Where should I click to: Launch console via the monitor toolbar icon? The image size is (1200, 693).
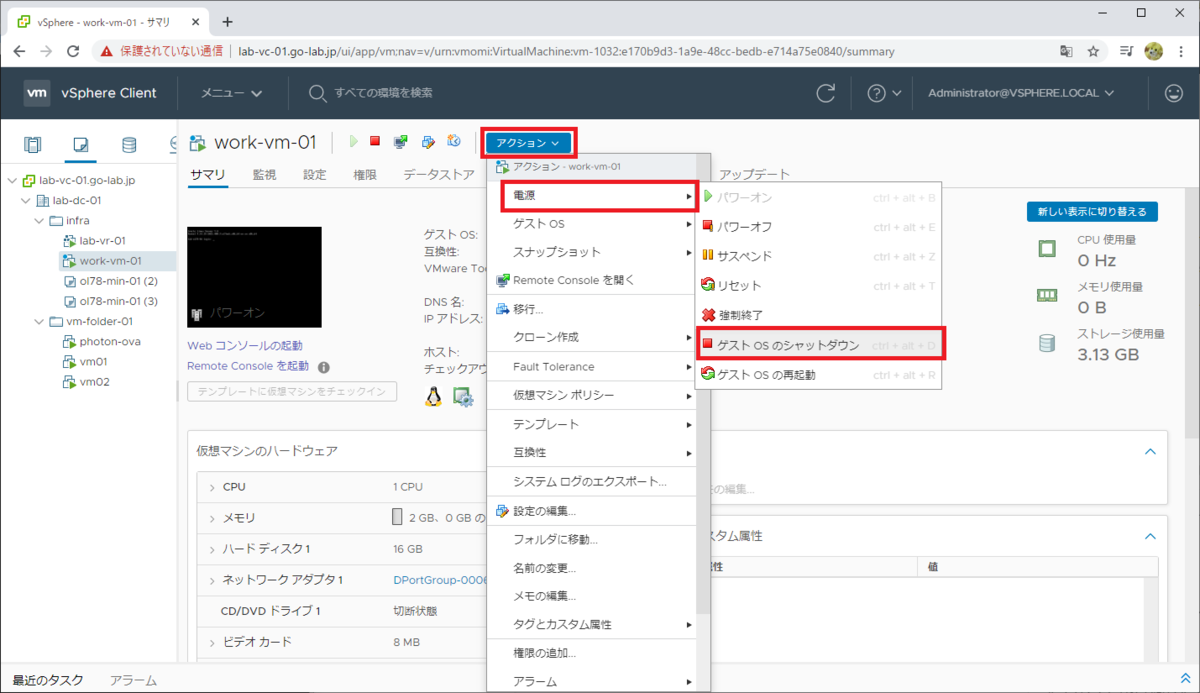click(401, 142)
